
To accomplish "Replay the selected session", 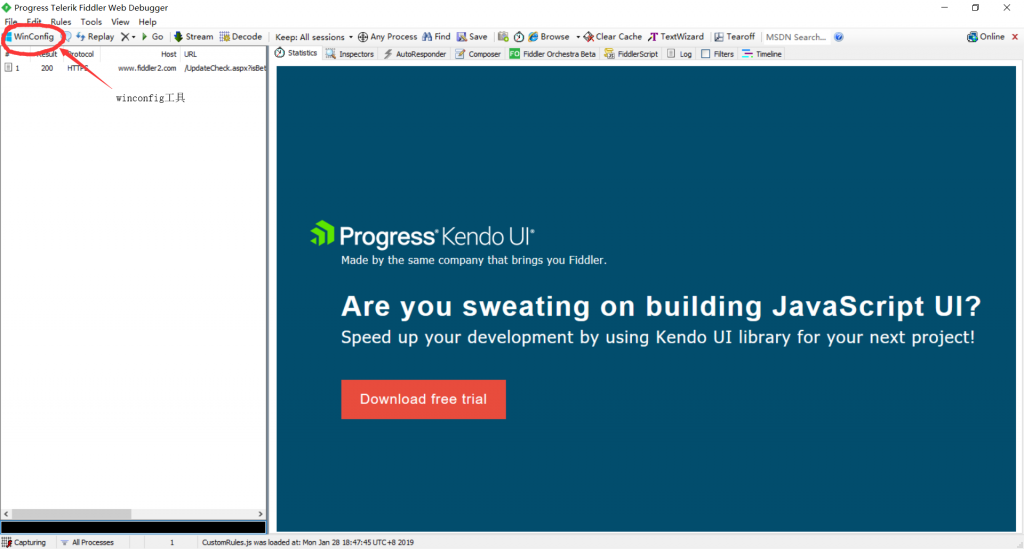I will click(x=95, y=37).
